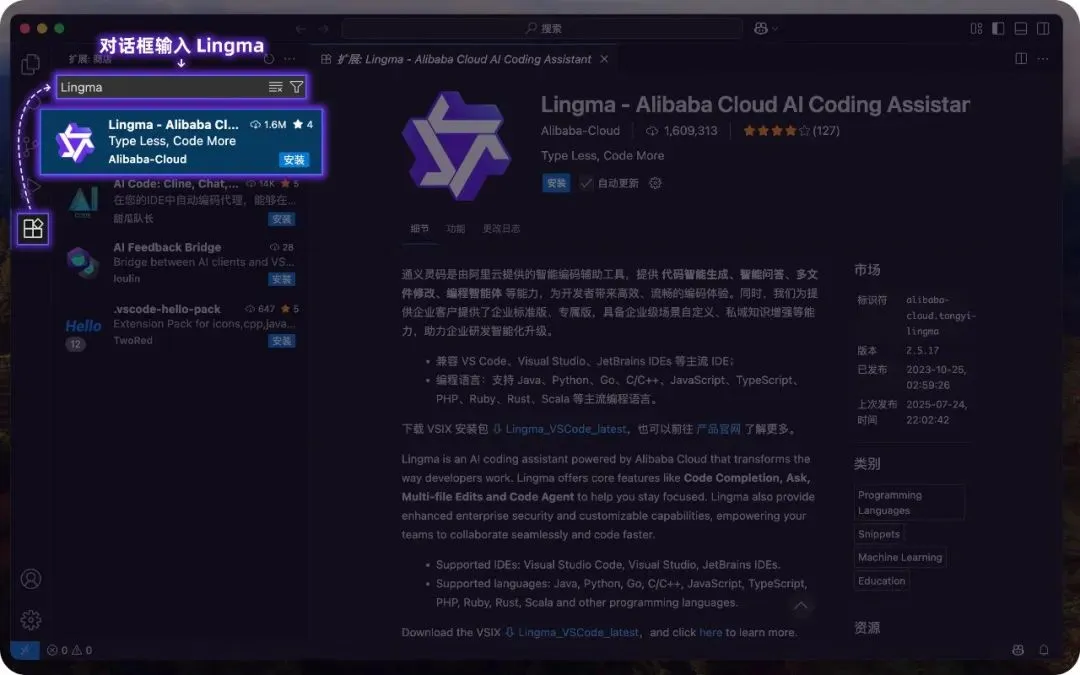This screenshot has width=1080, height=675.
Task: Go back with title bar arrow
Action: [300, 28]
